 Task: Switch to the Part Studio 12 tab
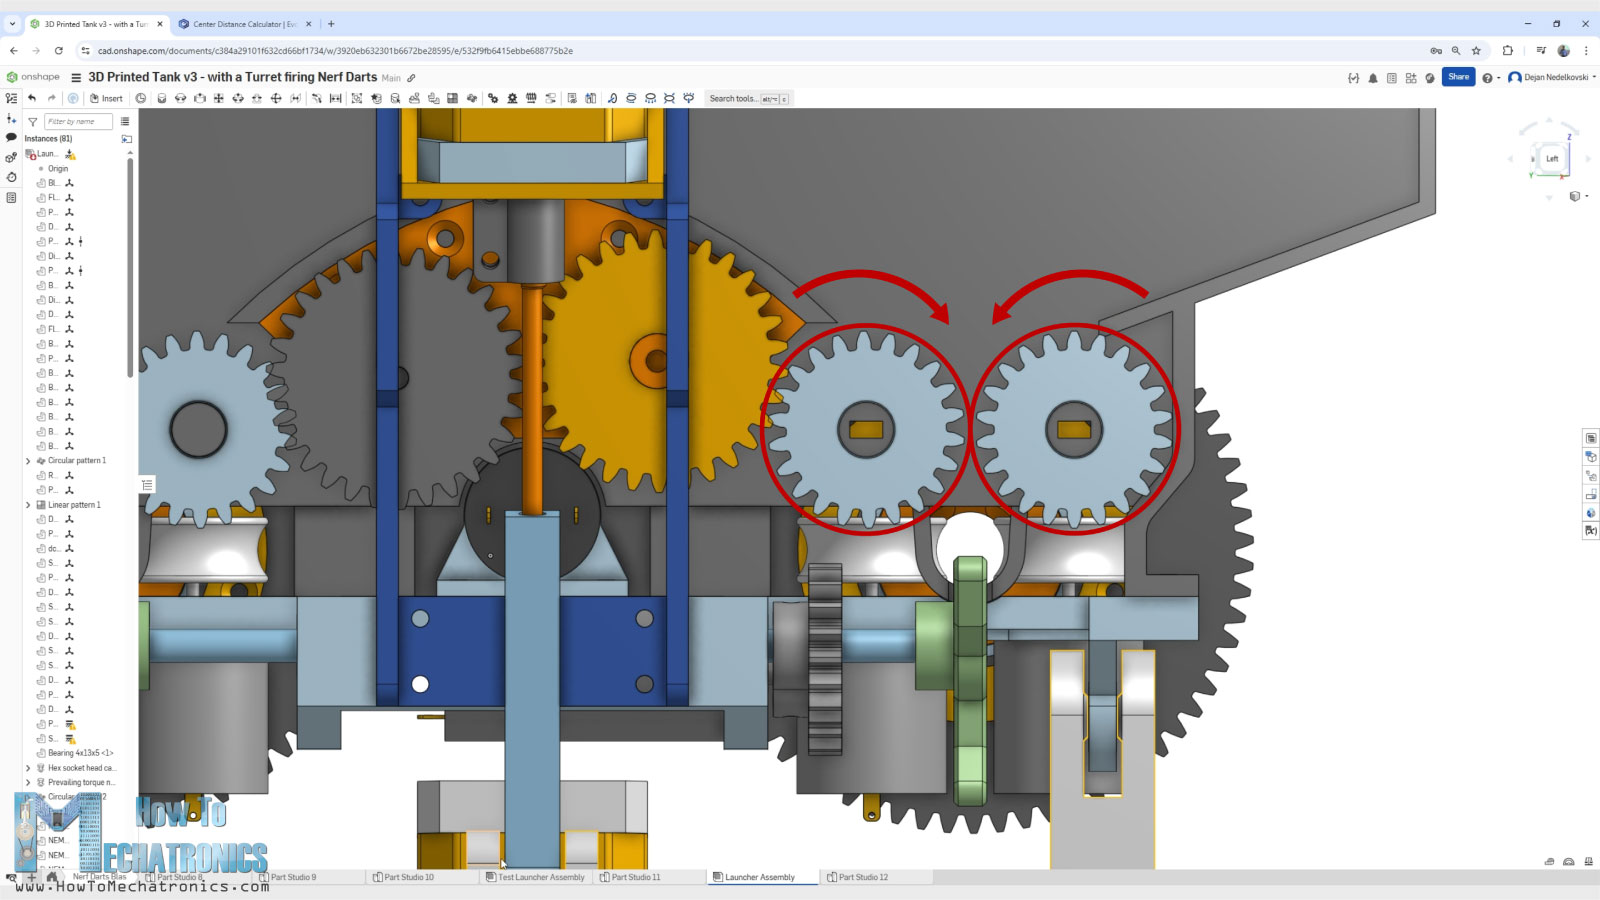[x=862, y=877]
